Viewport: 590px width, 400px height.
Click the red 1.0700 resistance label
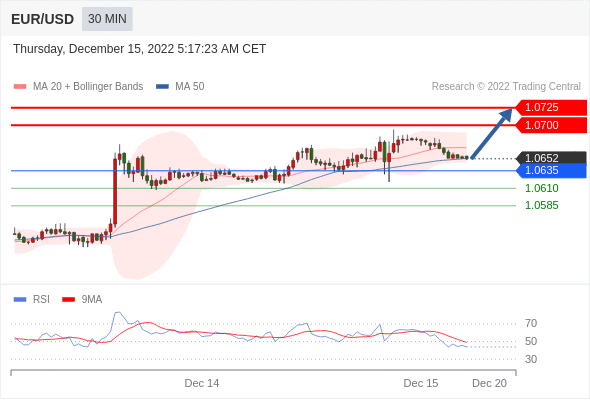point(551,125)
